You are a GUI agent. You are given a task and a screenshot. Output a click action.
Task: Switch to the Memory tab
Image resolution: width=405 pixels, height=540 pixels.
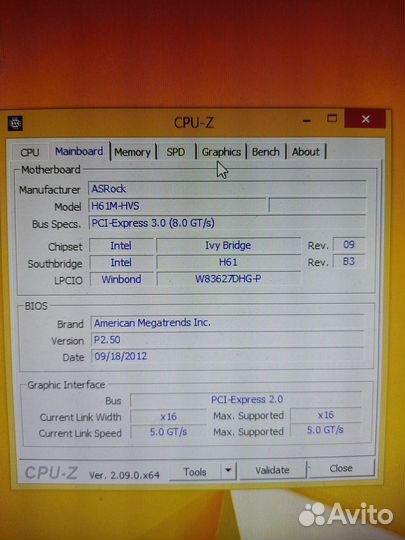[x=133, y=152]
